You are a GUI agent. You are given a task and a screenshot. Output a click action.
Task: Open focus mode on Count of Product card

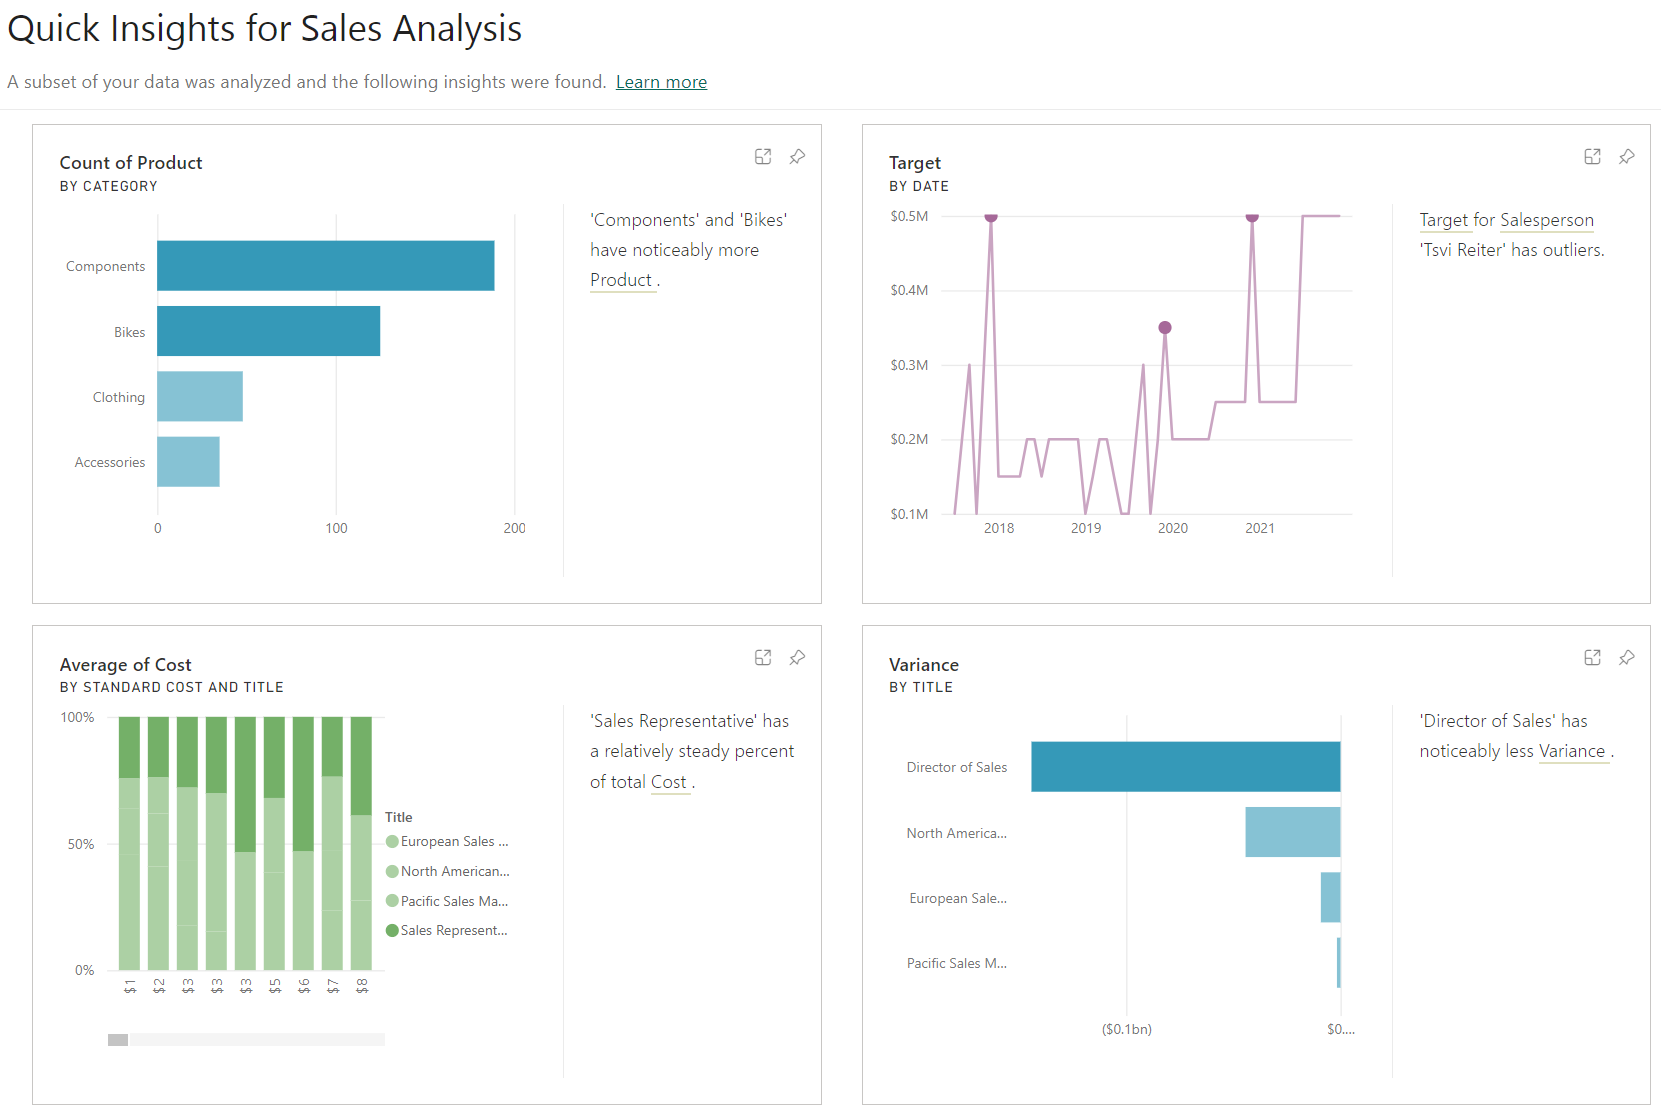[763, 157]
